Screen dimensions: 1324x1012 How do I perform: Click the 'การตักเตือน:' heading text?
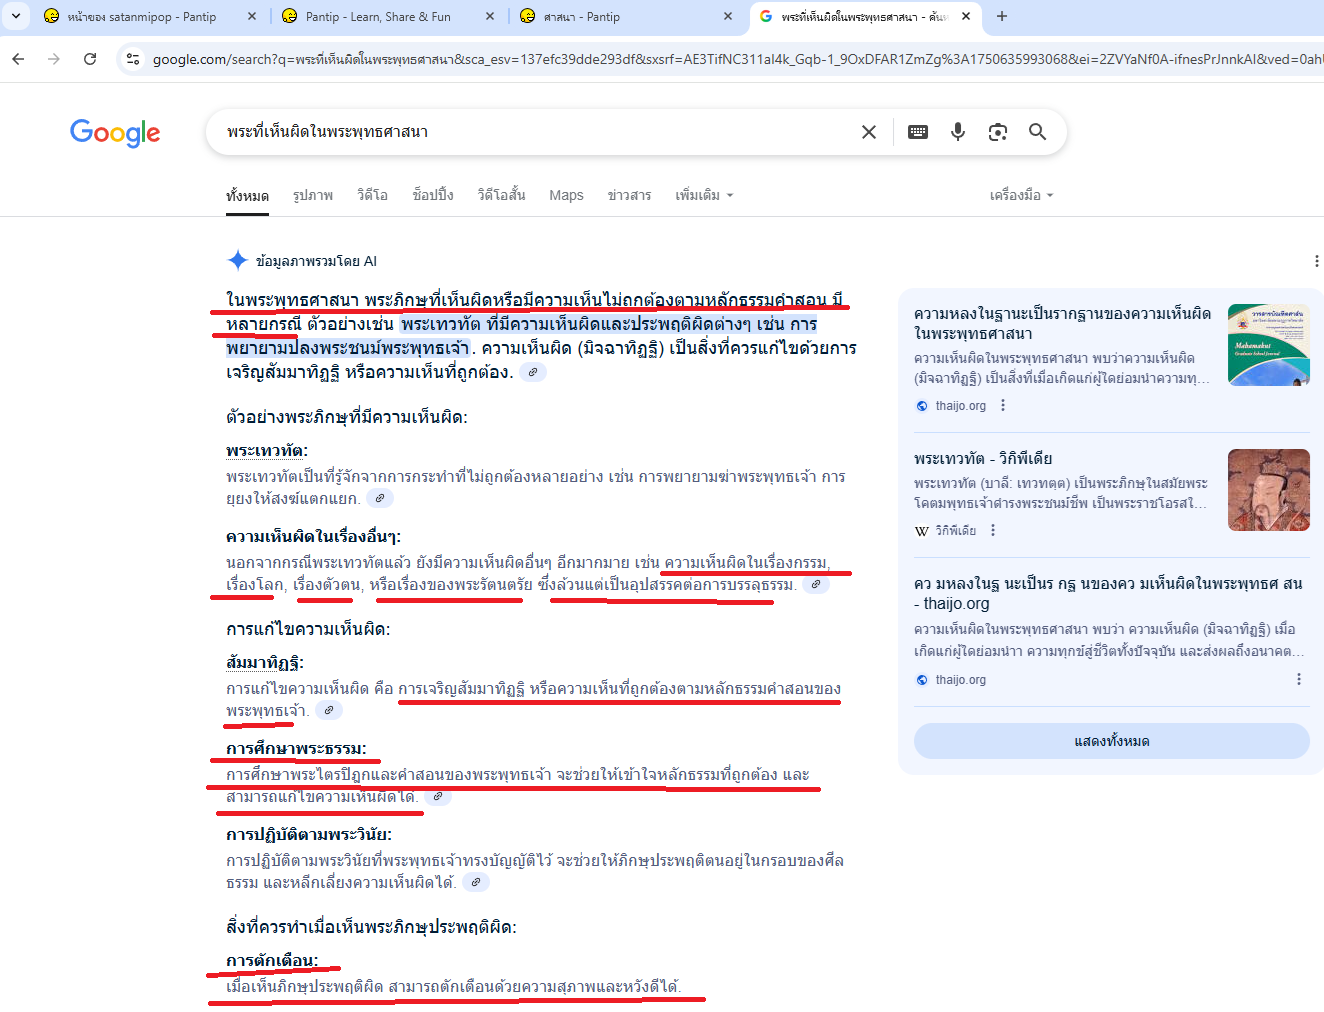coord(272,961)
